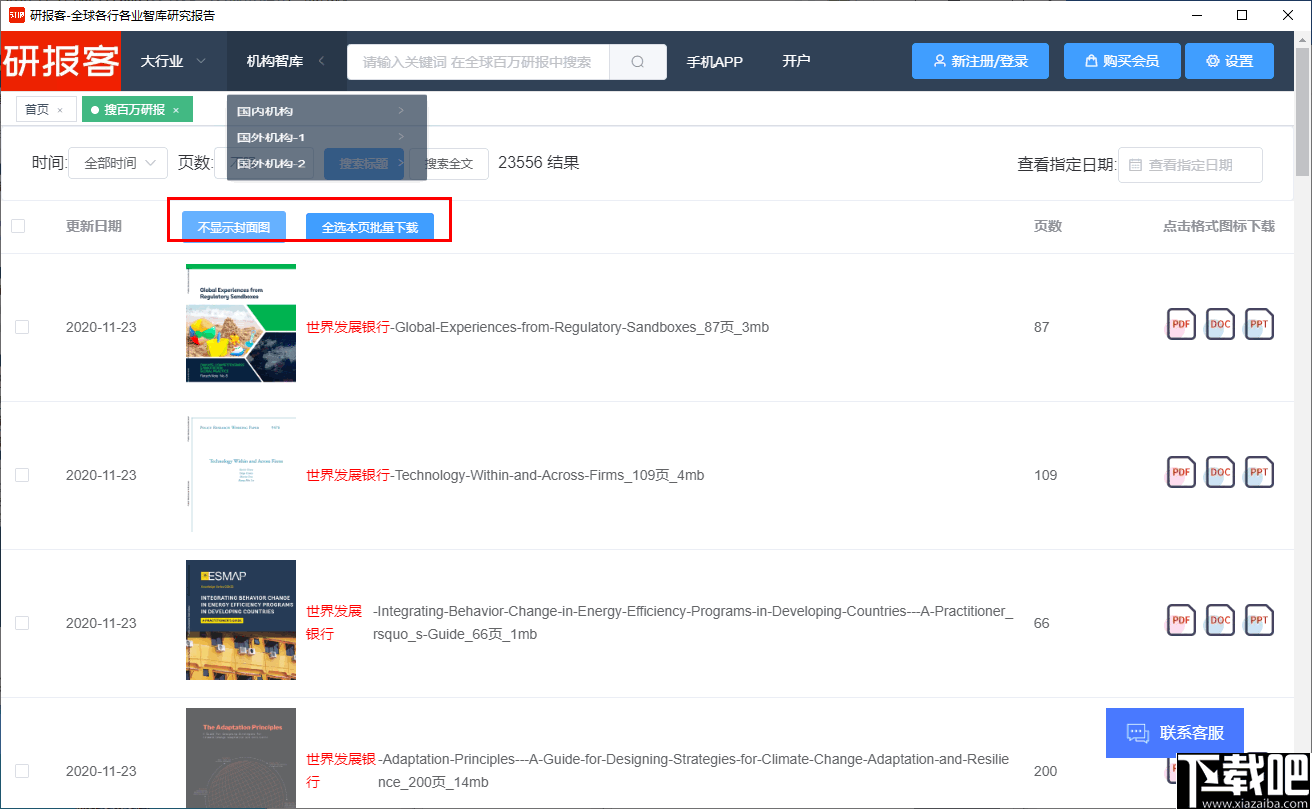Click page count 109 in the second row

(x=1046, y=475)
